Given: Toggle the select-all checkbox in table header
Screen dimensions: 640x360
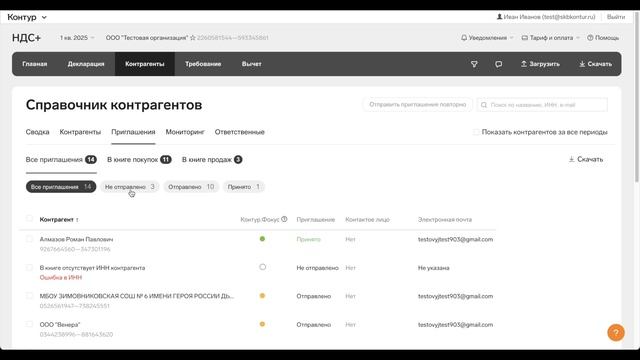Looking at the screenshot, I should (x=29, y=218).
